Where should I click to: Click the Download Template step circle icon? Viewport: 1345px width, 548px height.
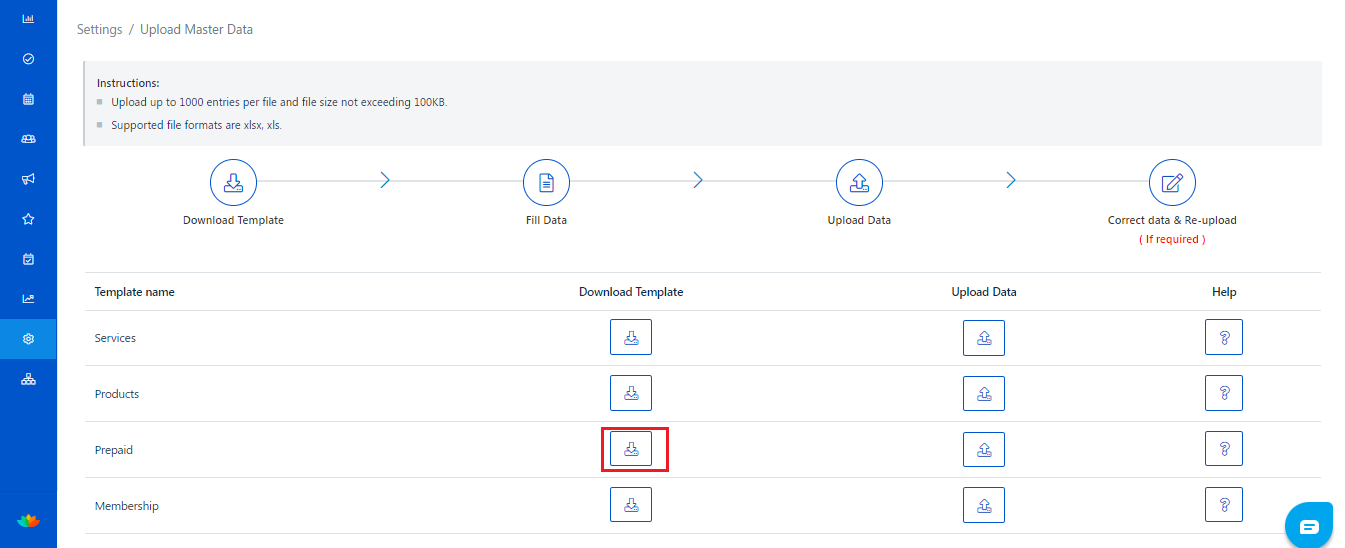coord(233,183)
